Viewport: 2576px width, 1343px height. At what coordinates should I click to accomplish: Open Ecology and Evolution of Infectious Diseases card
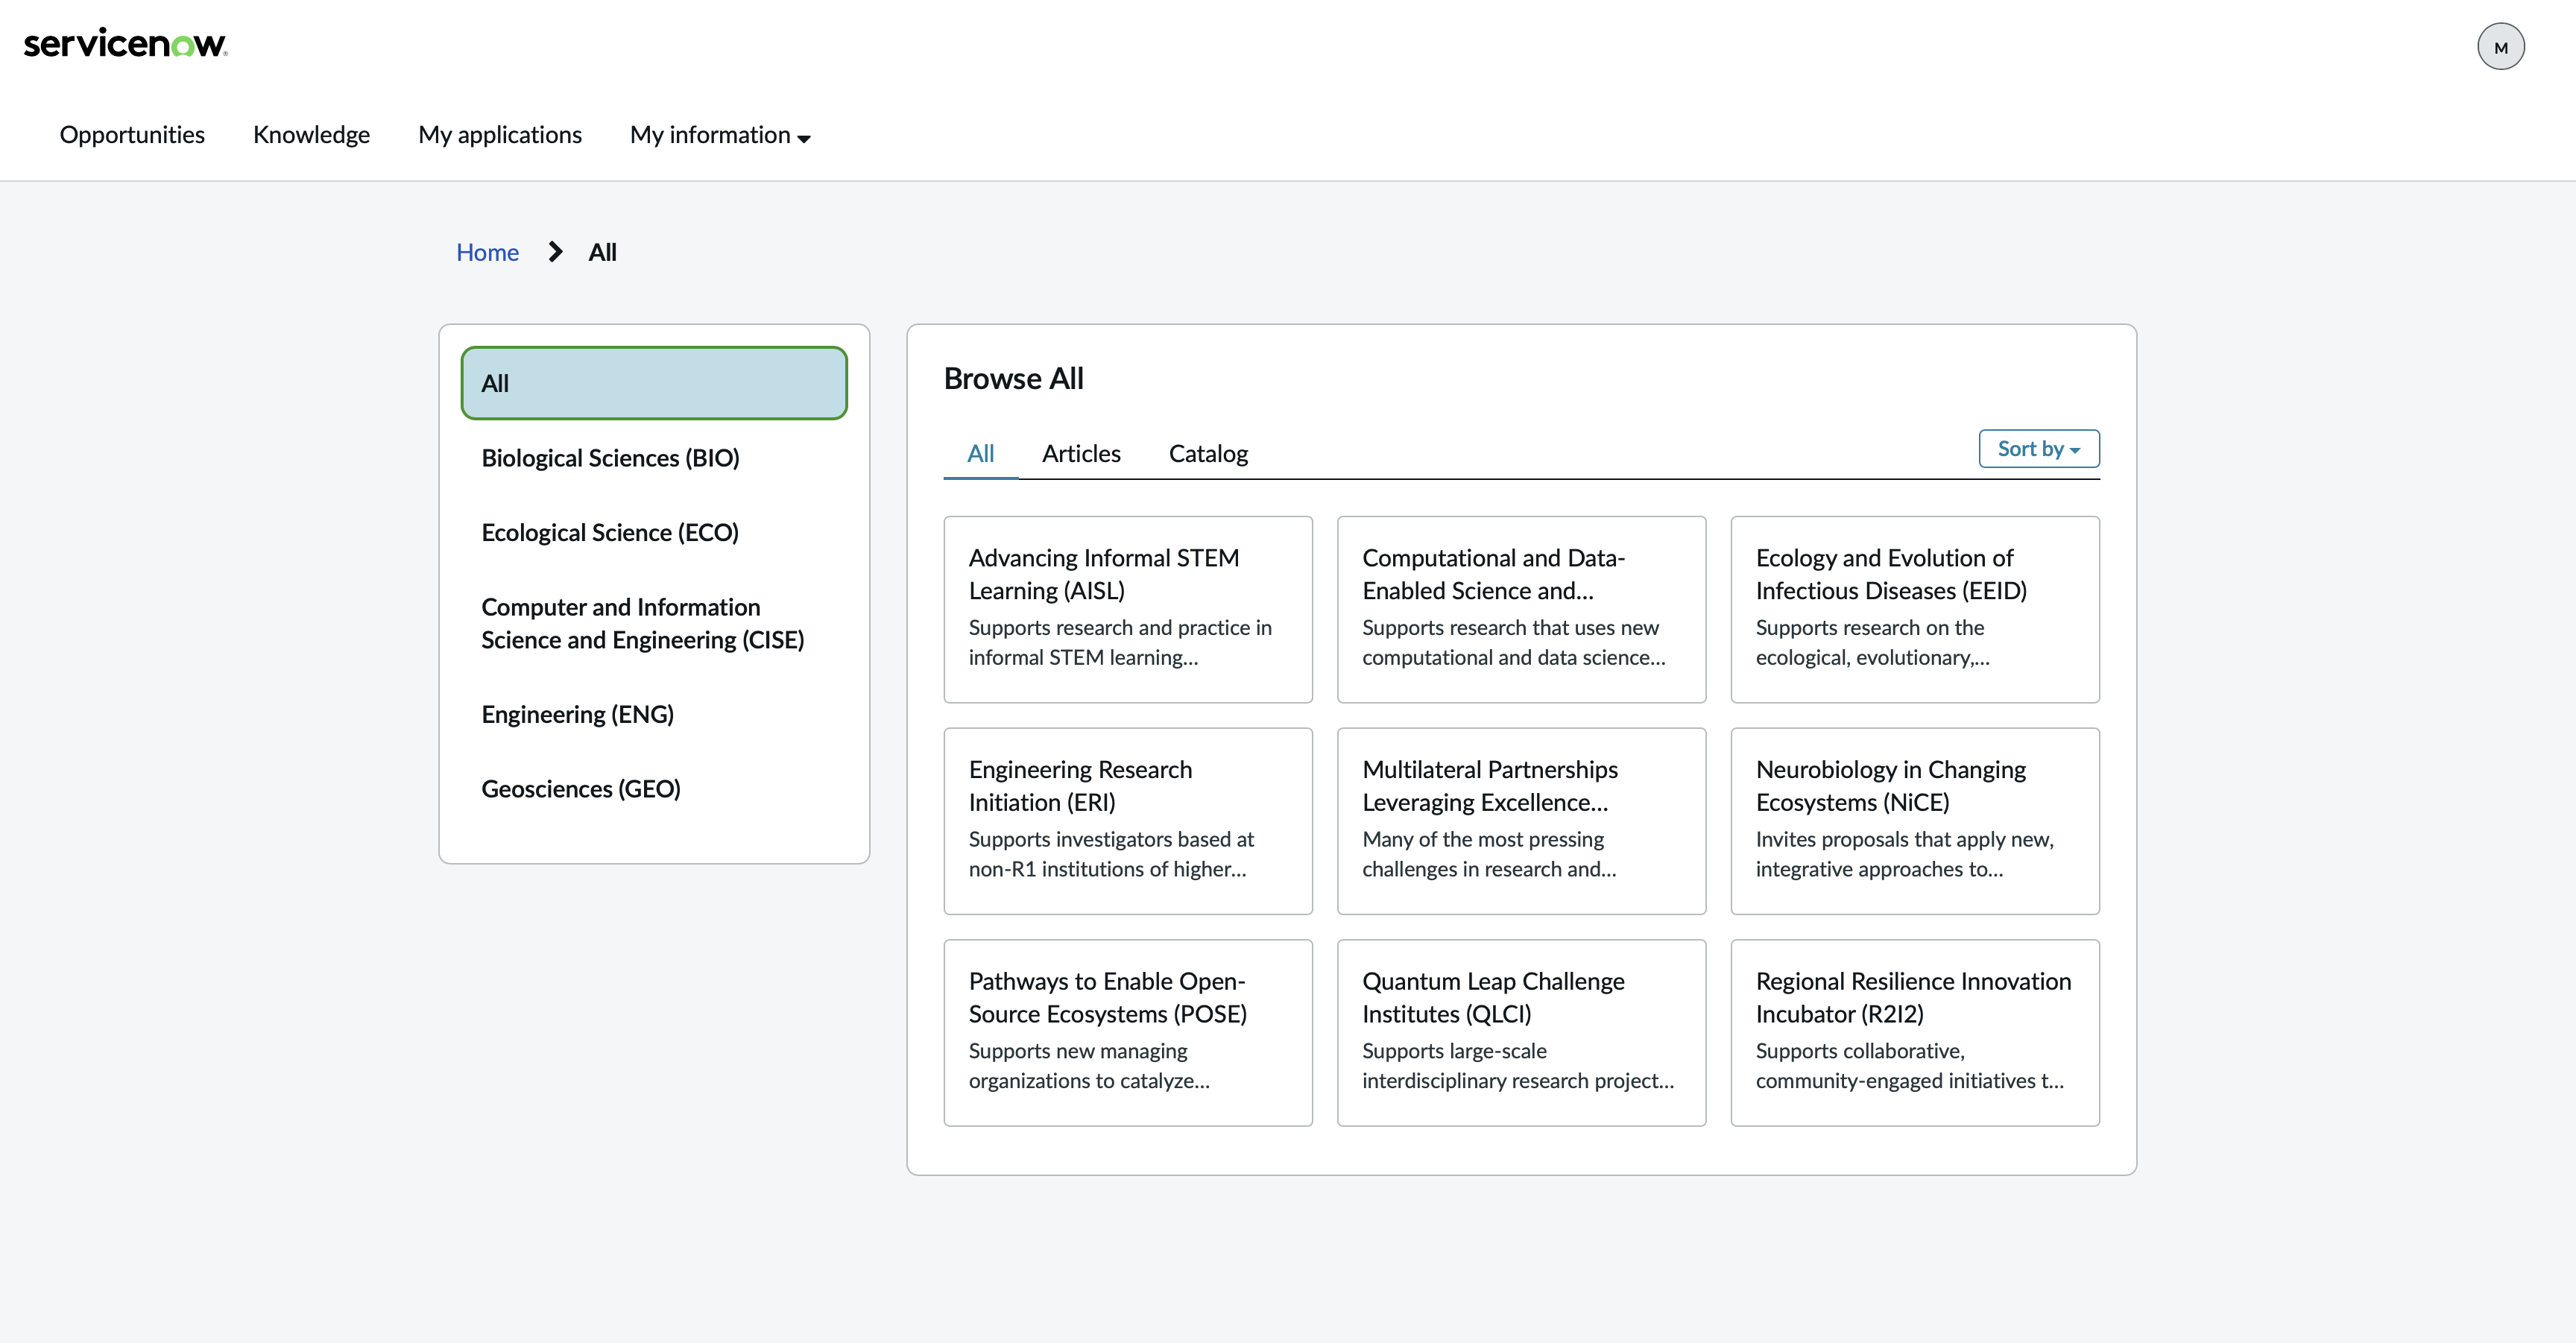pos(1915,609)
